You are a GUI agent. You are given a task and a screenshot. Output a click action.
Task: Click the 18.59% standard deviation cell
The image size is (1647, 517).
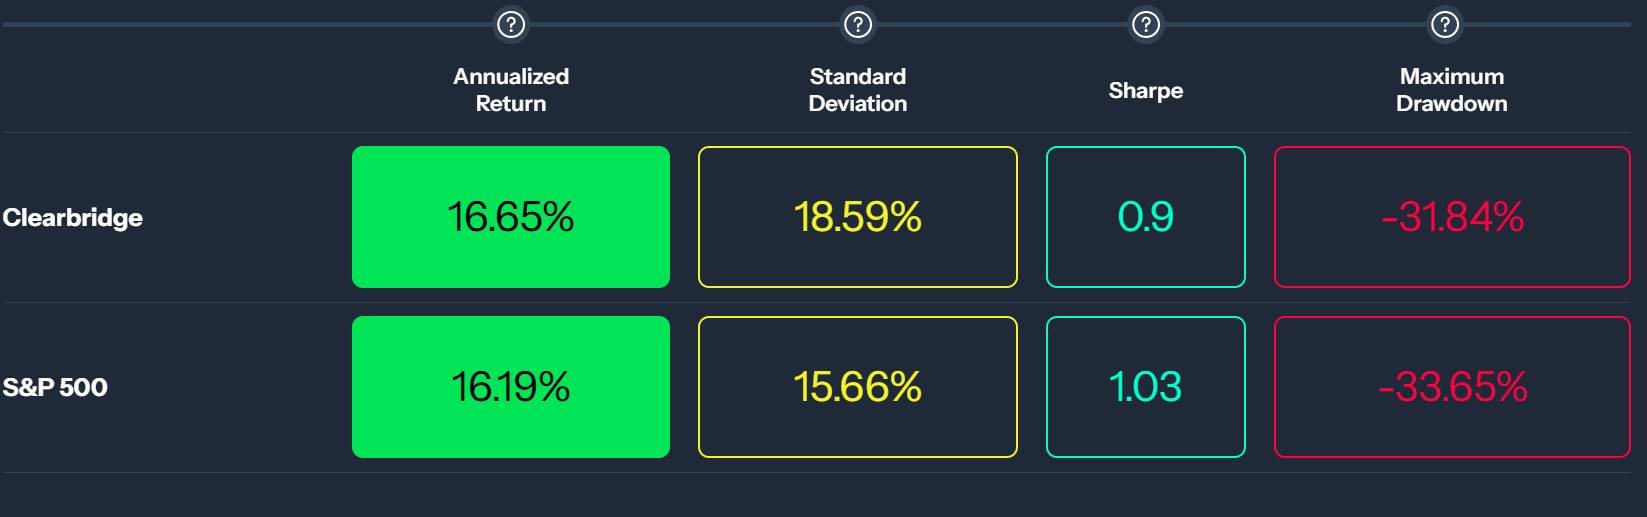[x=858, y=217]
